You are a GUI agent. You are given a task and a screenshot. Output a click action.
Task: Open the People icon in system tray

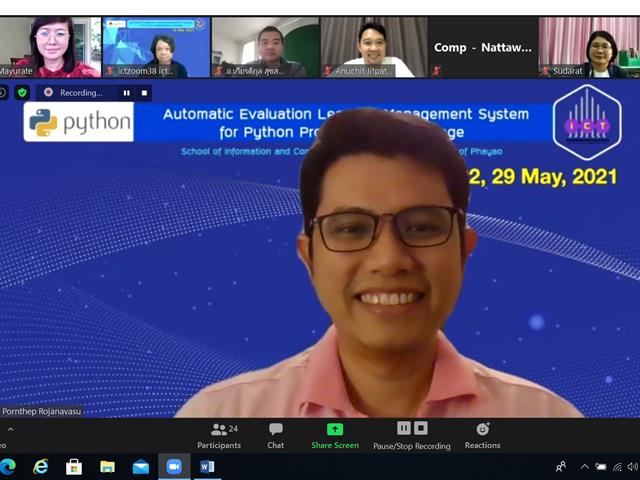click(x=561, y=467)
